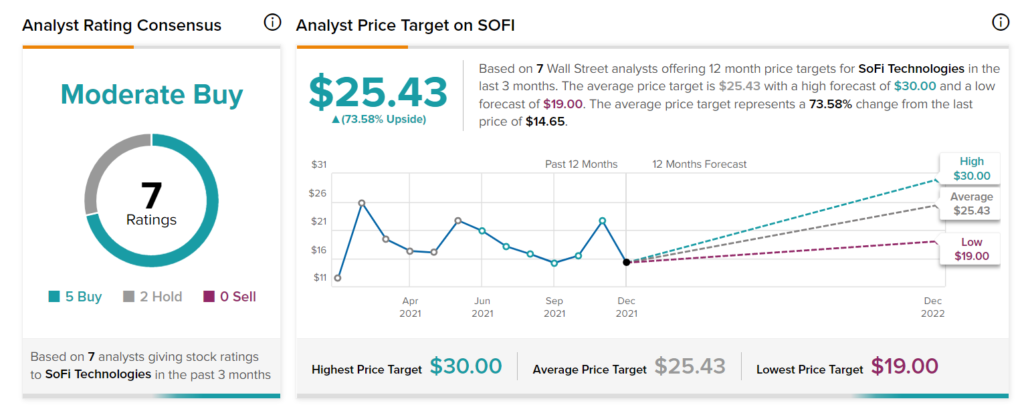The width and height of the screenshot is (1024, 417).
Task: Click the $11 y-axis label
Action: [319, 278]
